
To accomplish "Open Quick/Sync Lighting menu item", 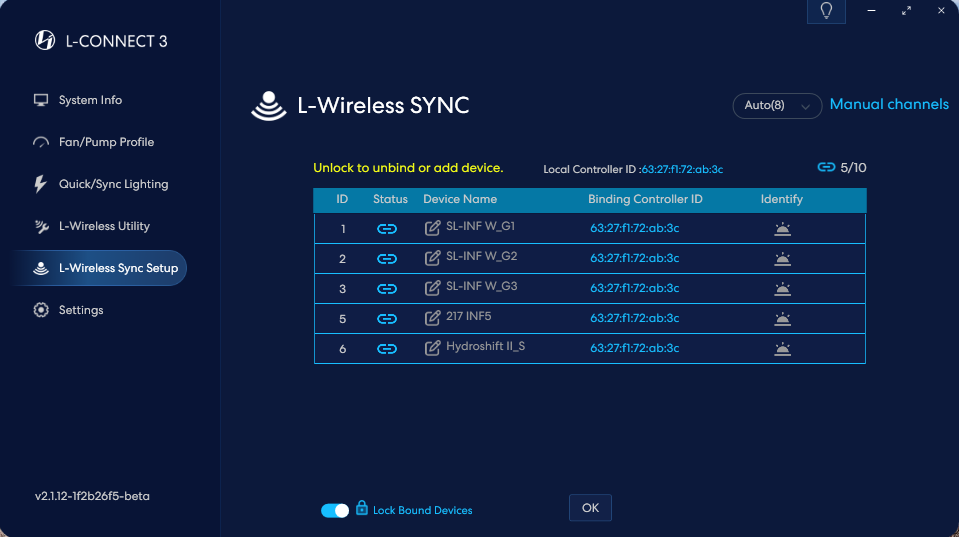I will coord(113,184).
